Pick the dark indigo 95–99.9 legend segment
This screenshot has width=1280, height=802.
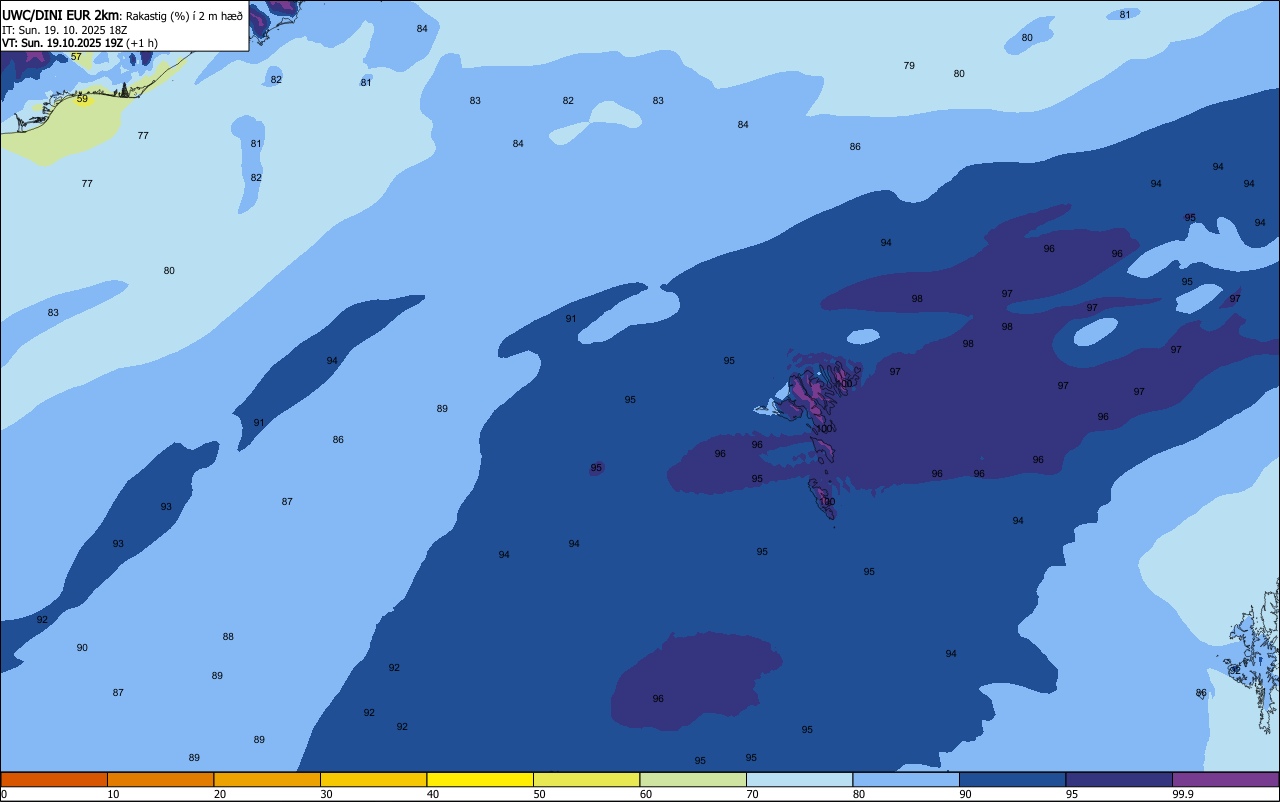(x=1119, y=779)
